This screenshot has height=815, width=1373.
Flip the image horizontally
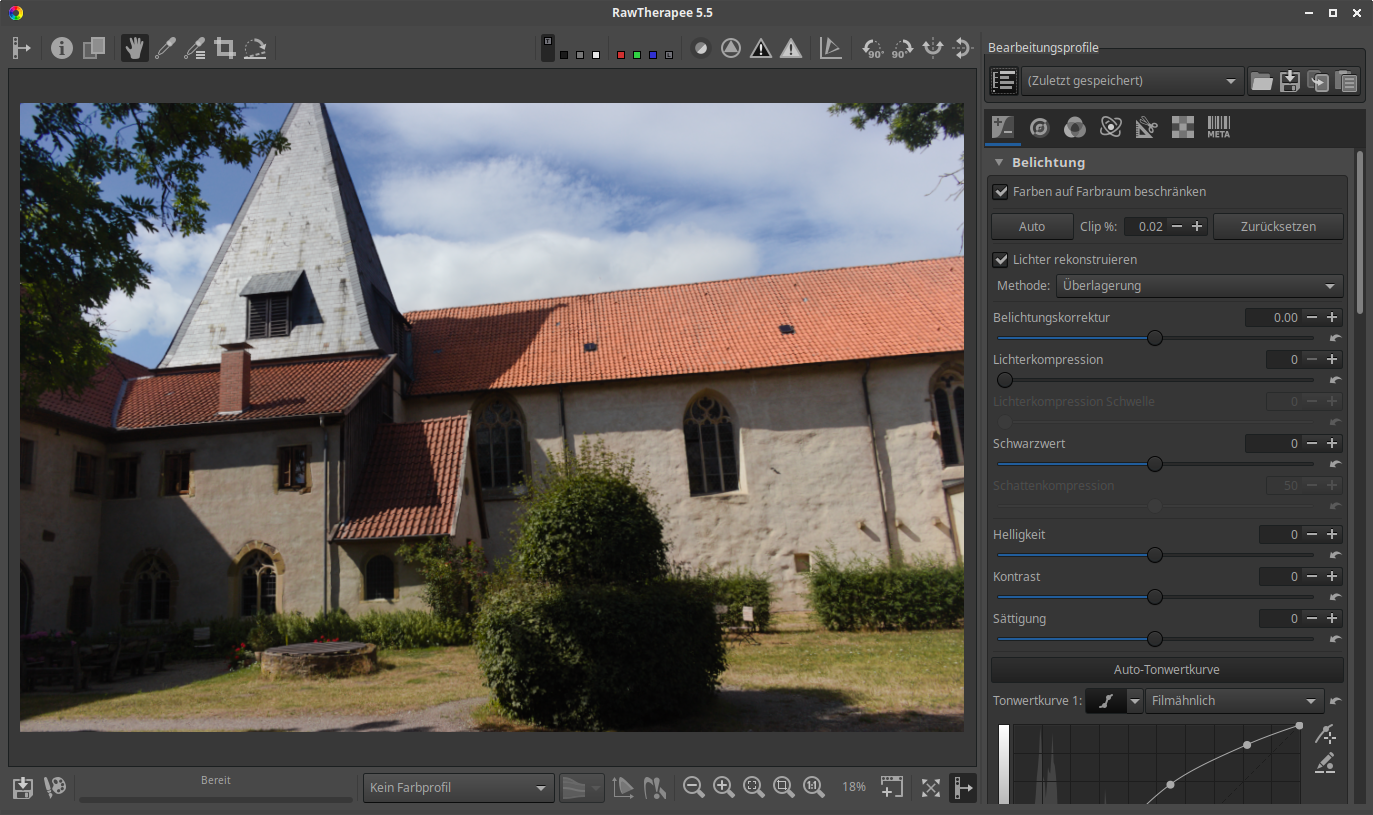[x=933, y=48]
